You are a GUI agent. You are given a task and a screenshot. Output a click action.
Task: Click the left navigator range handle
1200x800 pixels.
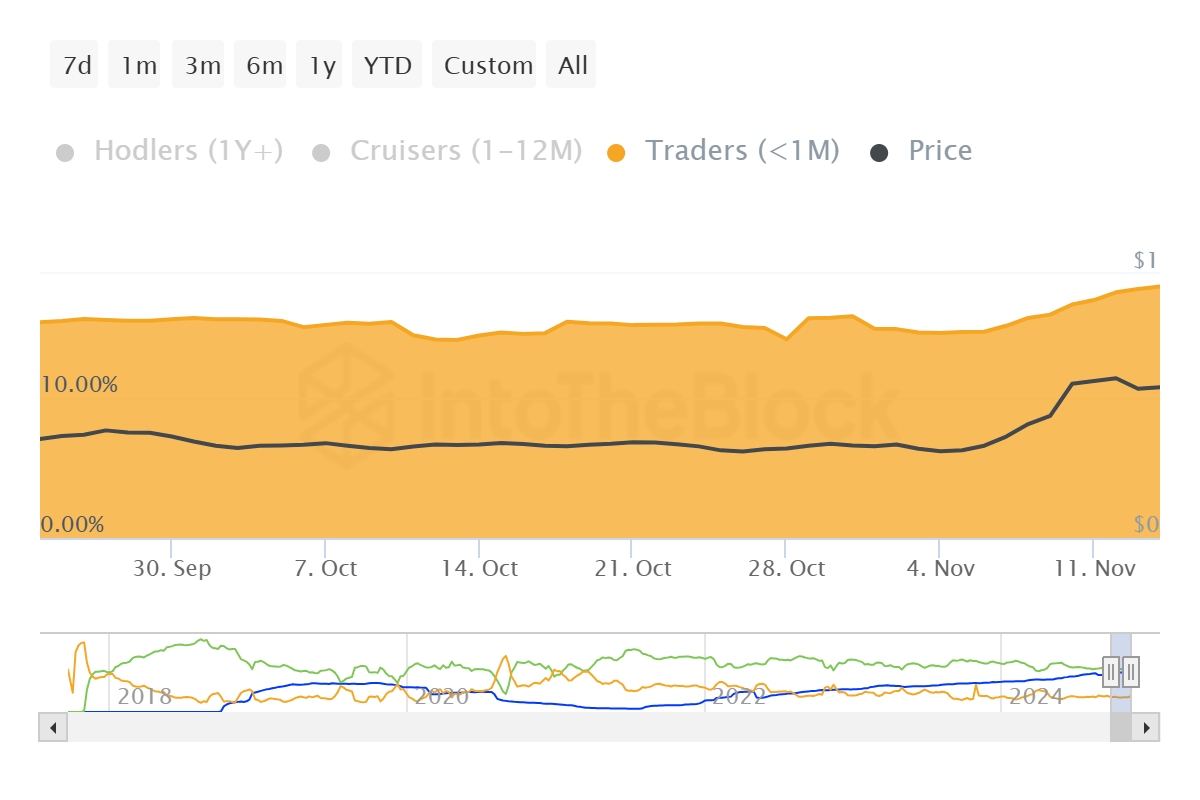pos(1111,672)
